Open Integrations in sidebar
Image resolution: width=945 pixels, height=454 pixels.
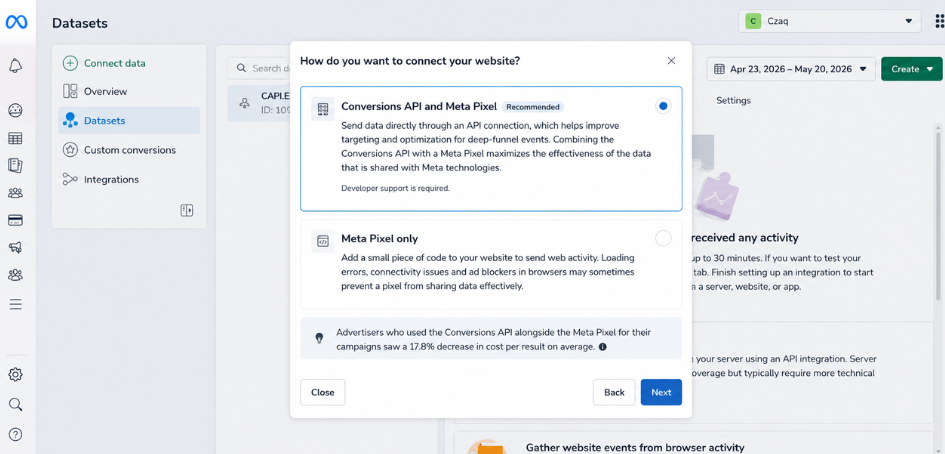[129, 179]
